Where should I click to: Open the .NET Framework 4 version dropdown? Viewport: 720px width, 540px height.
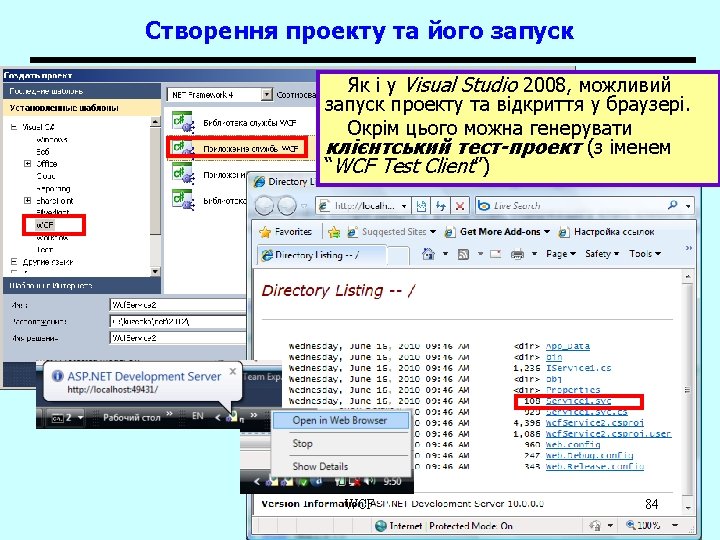click(266, 95)
